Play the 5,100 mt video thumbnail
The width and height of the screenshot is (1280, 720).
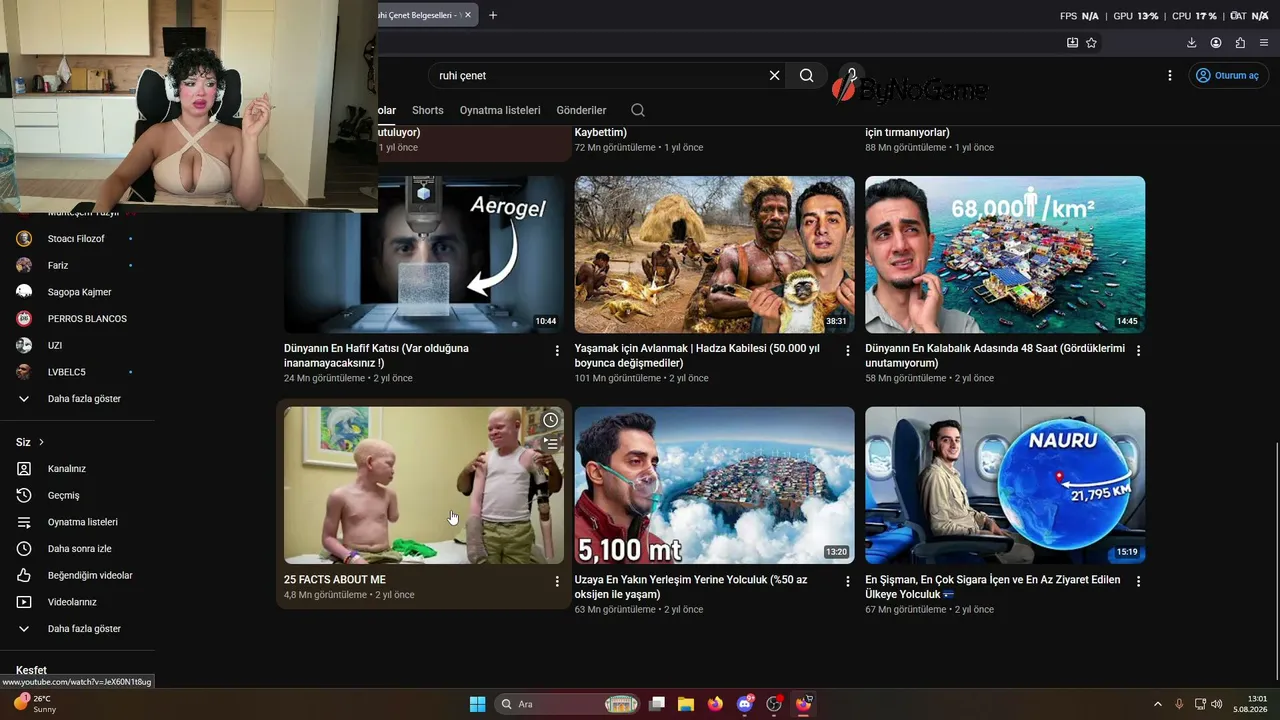click(714, 485)
